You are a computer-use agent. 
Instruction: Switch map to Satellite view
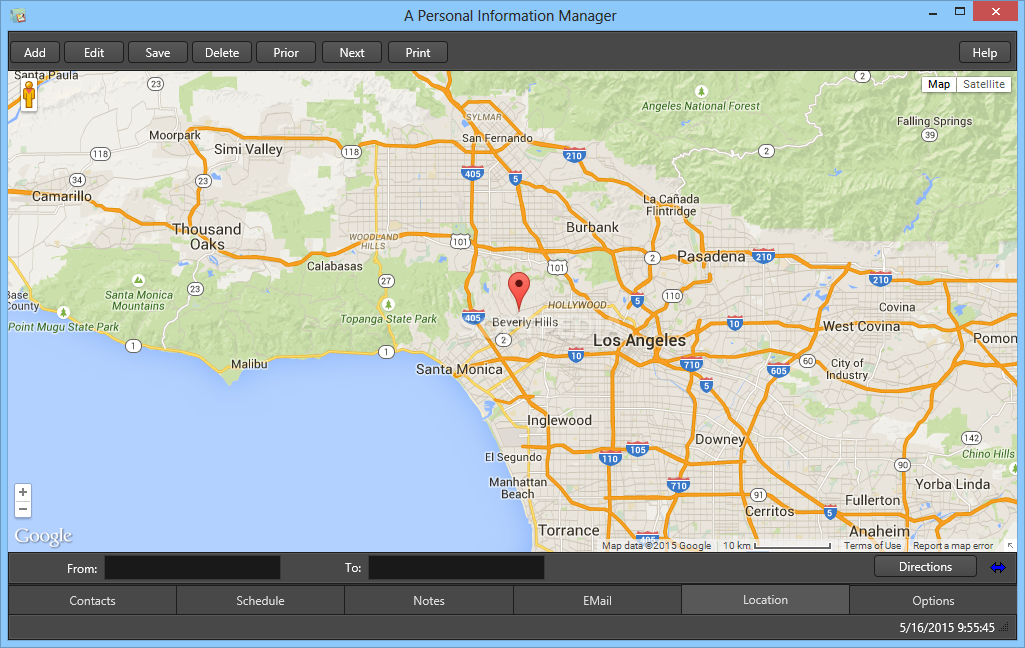984,84
